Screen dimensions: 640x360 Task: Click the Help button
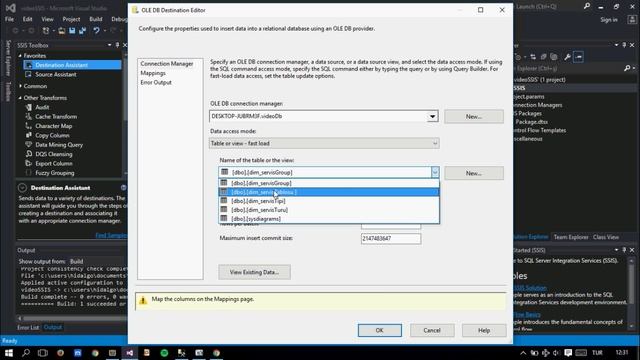click(484, 330)
